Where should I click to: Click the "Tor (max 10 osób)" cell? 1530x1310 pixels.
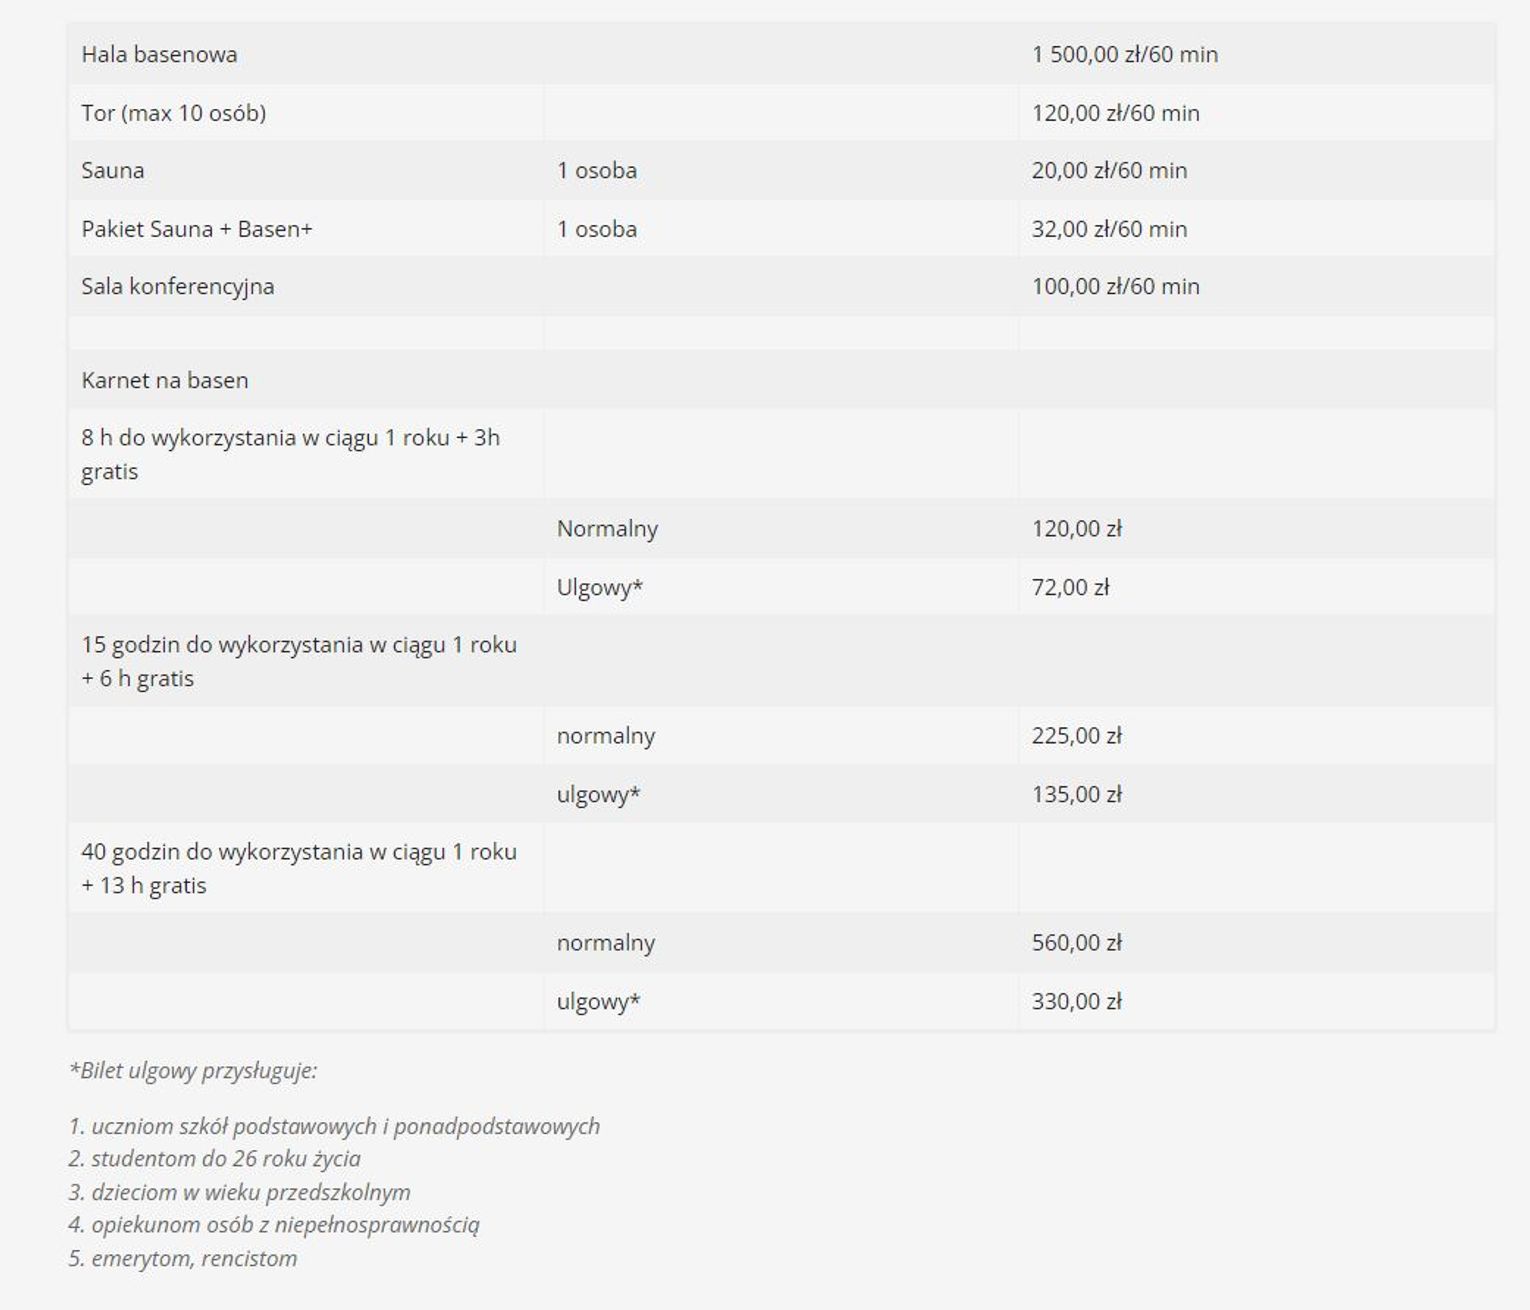pyautogui.click(x=173, y=113)
